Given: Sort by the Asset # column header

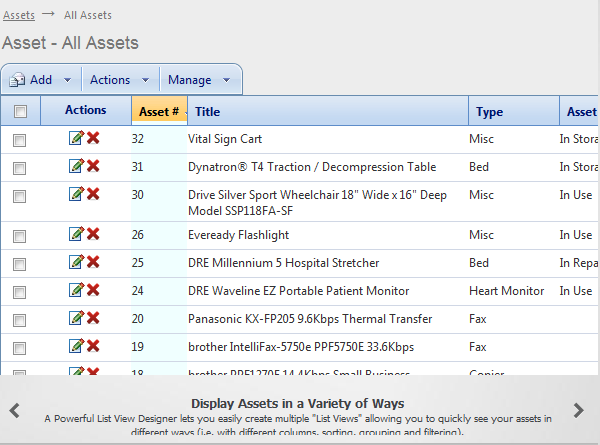Looking at the screenshot, I should coord(158,111).
